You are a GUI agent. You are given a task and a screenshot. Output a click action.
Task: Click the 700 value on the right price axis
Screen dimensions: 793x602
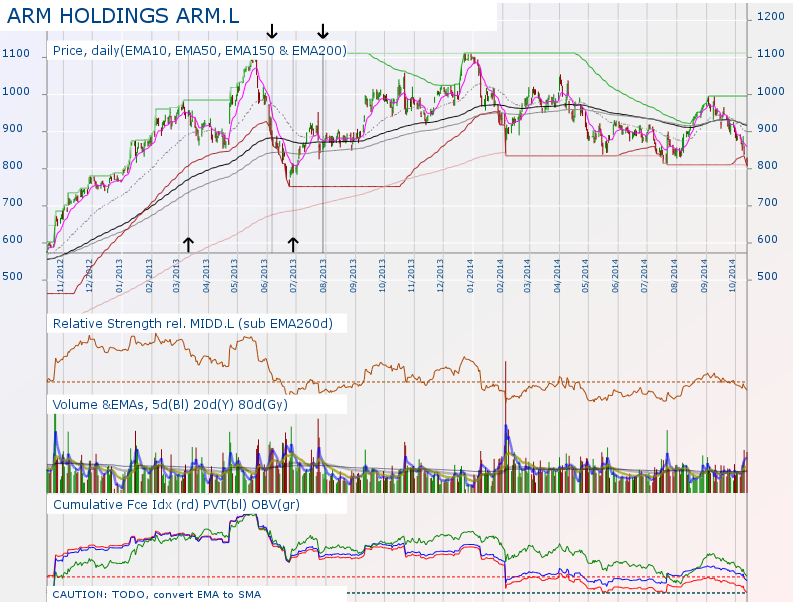[768, 202]
